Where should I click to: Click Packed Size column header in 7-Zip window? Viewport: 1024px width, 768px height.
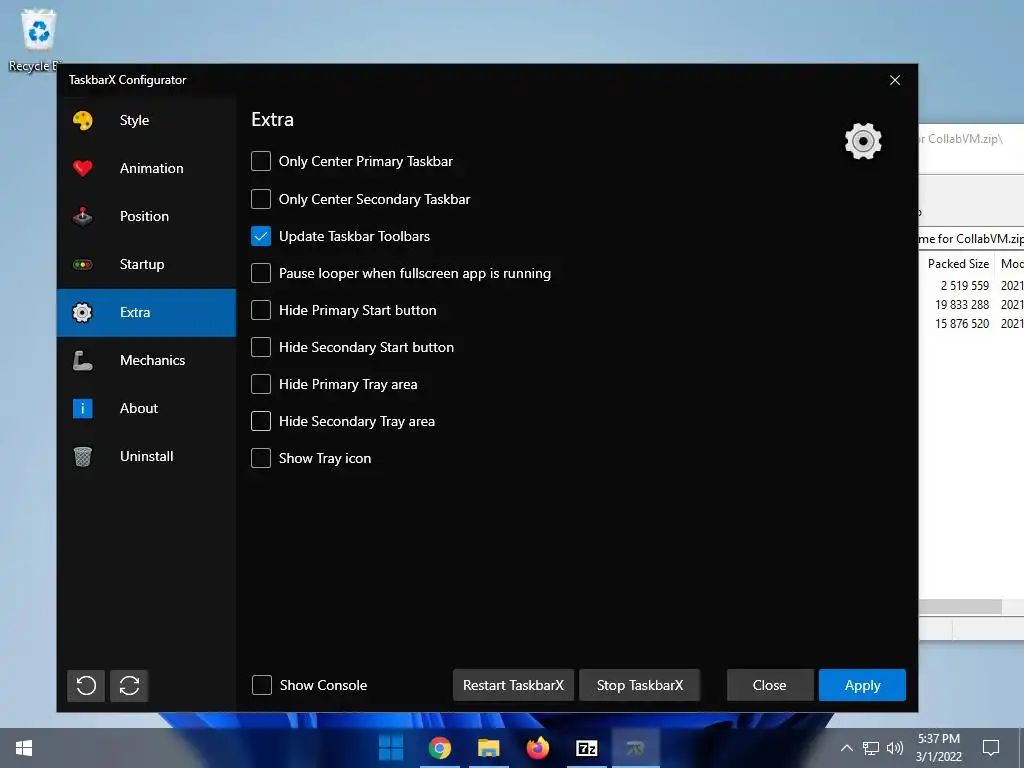click(958, 264)
